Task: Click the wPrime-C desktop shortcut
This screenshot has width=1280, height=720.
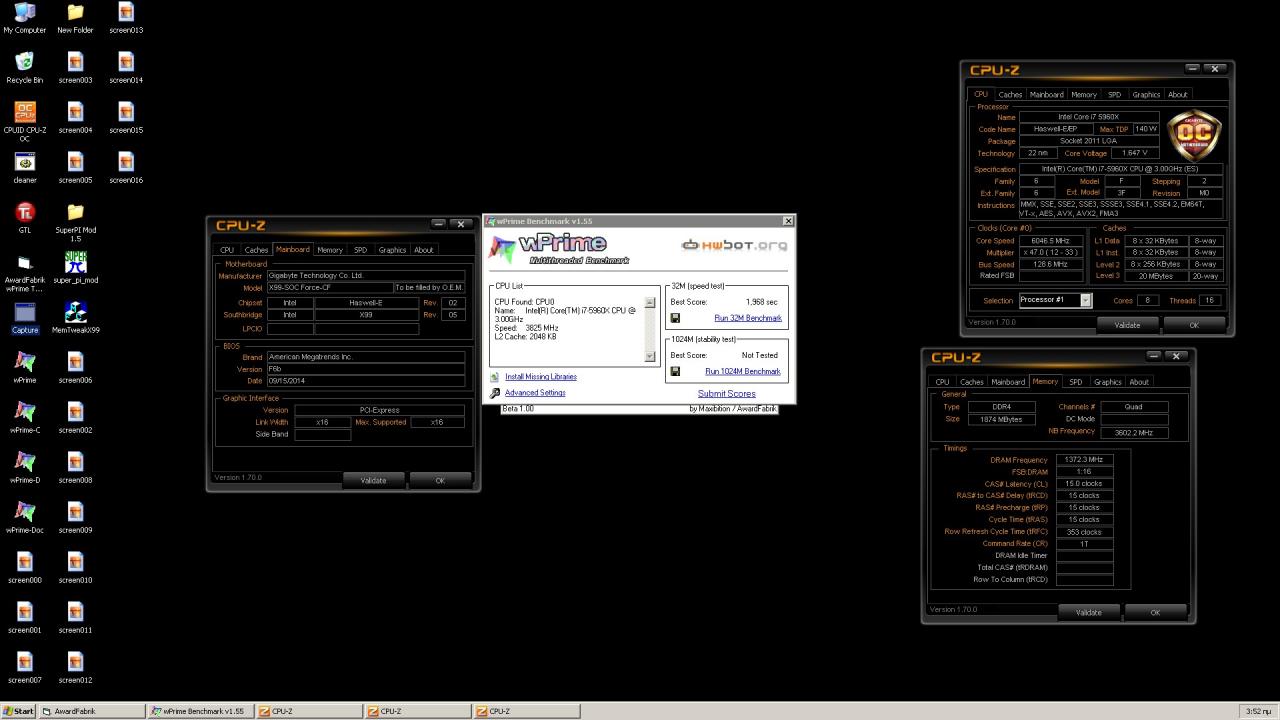Action: click(x=25, y=418)
